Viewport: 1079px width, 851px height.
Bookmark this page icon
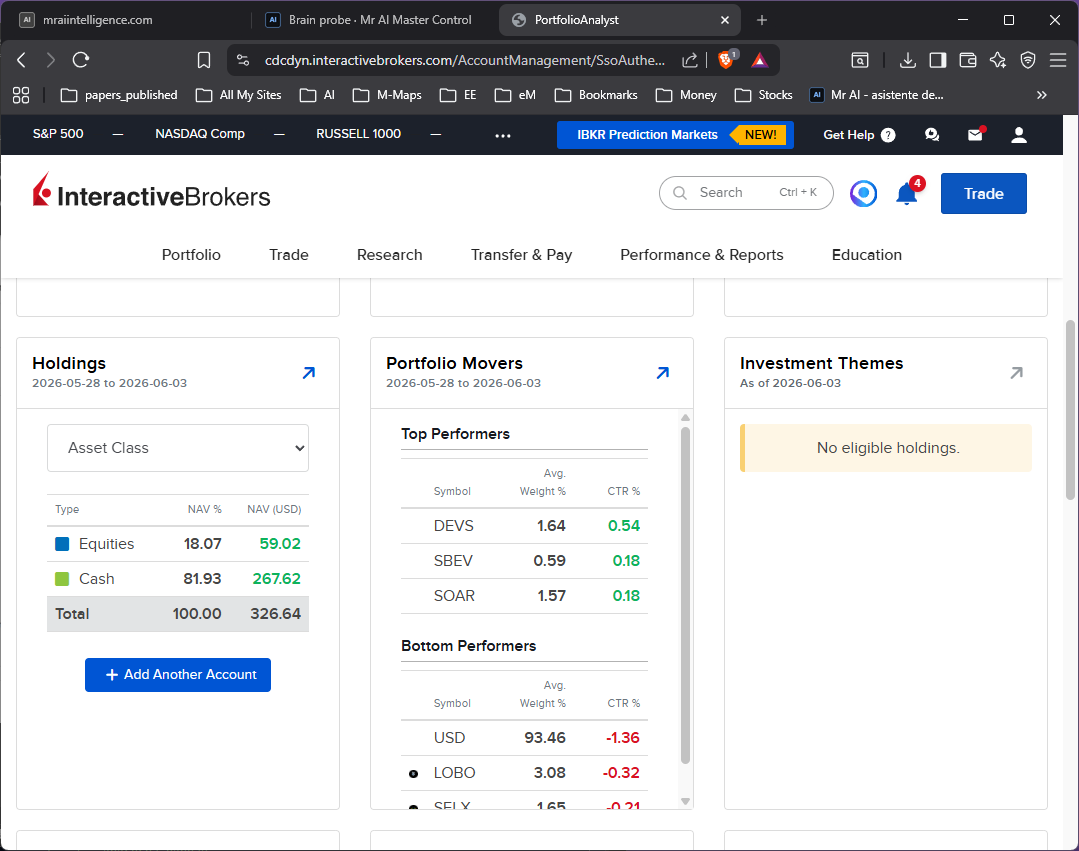[x=204, y=60]
